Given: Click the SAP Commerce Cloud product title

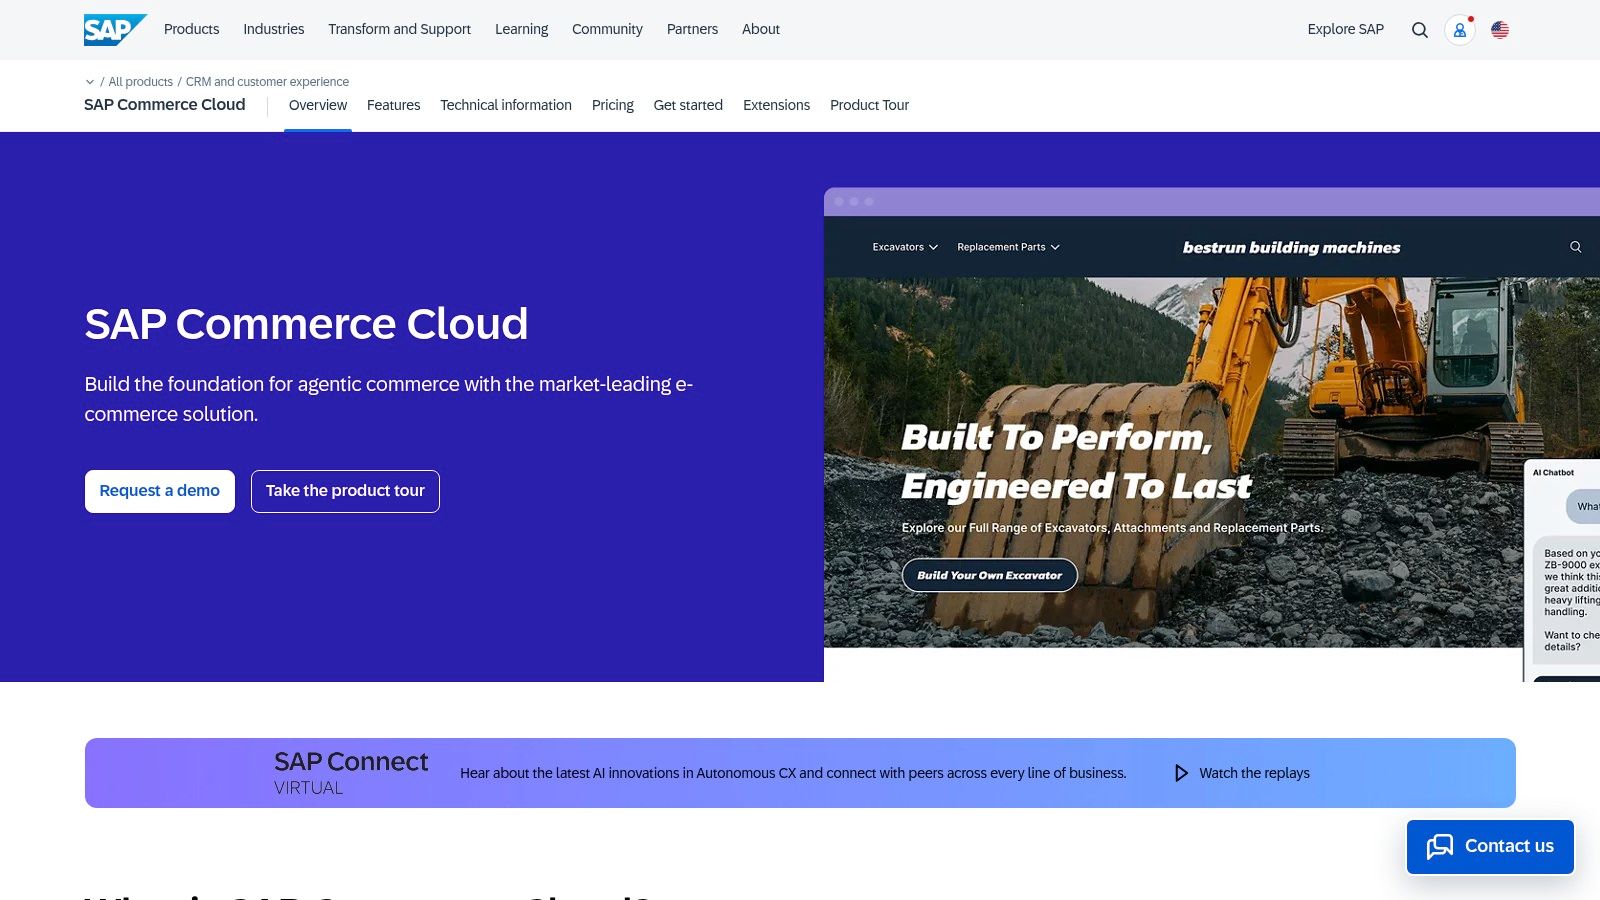Looking at the screenshot, I should point(164,105).
